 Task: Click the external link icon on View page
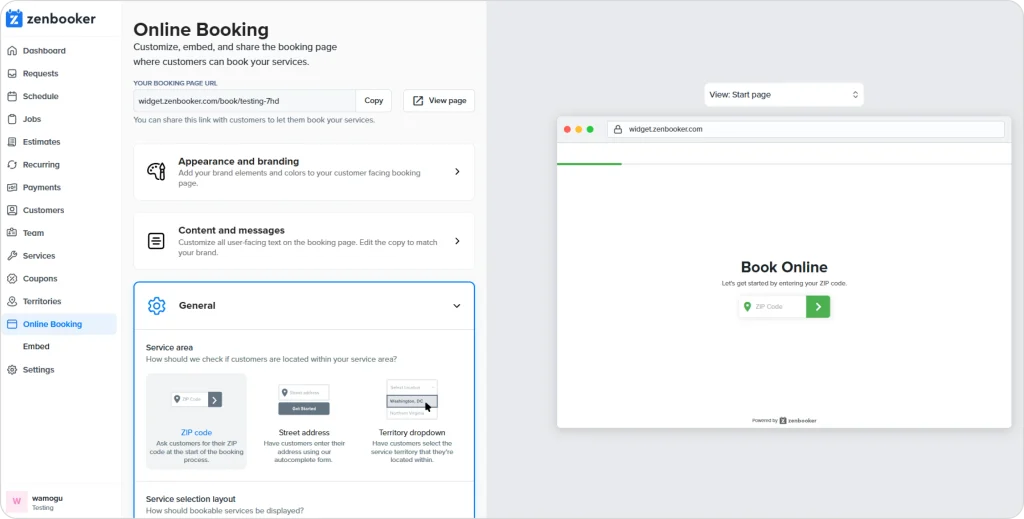coord(418,101)
